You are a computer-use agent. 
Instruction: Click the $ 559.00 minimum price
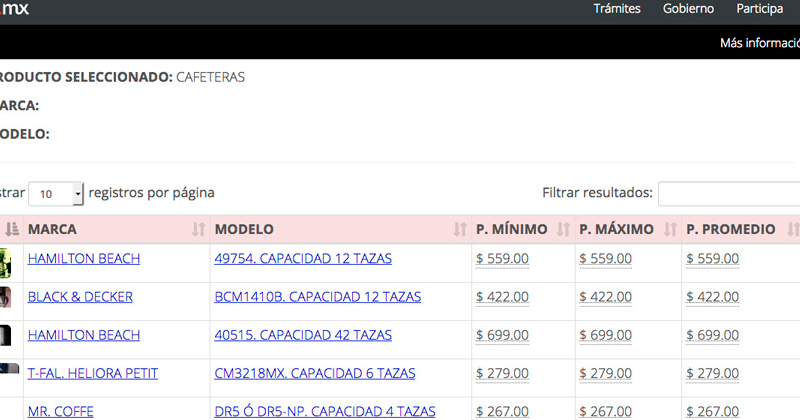coord(502,259)
